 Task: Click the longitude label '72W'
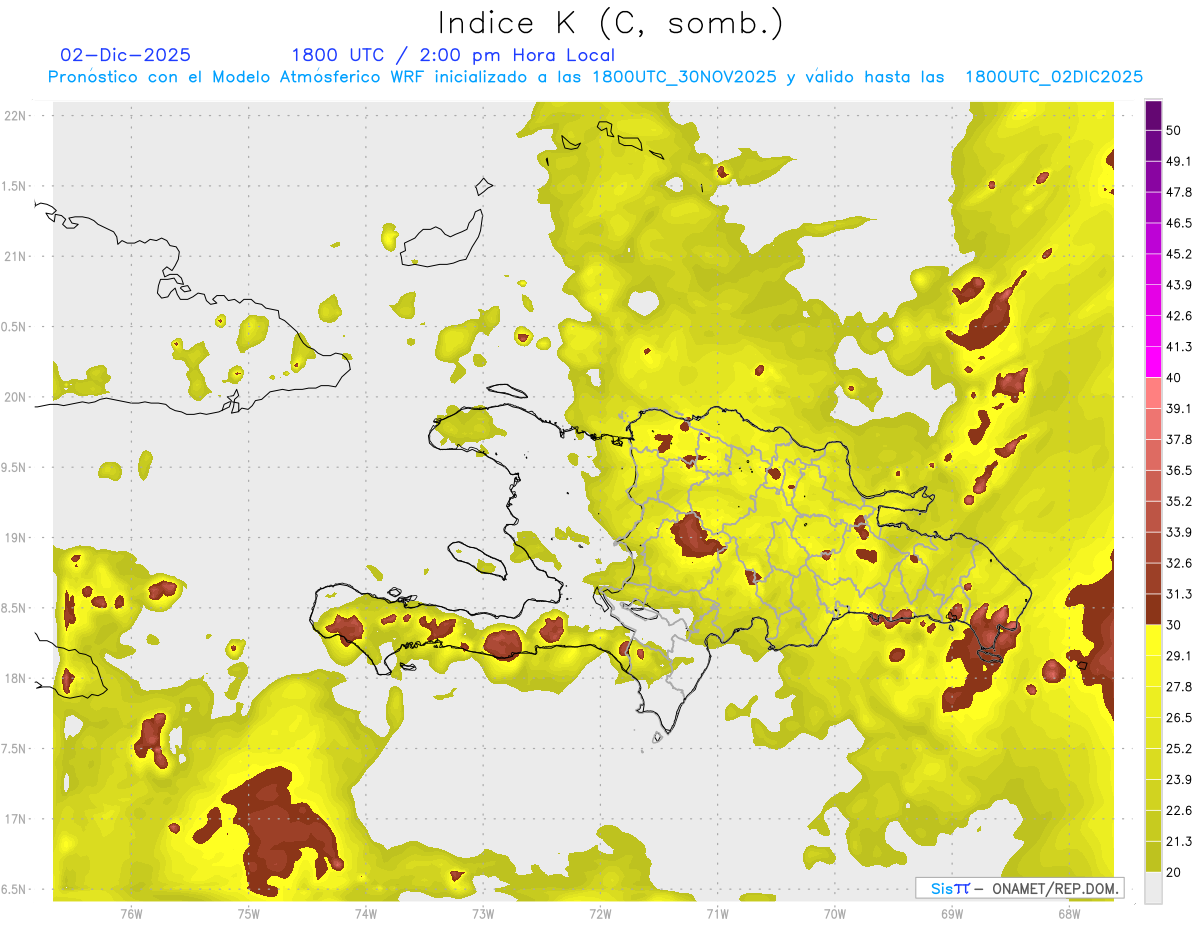600,913
